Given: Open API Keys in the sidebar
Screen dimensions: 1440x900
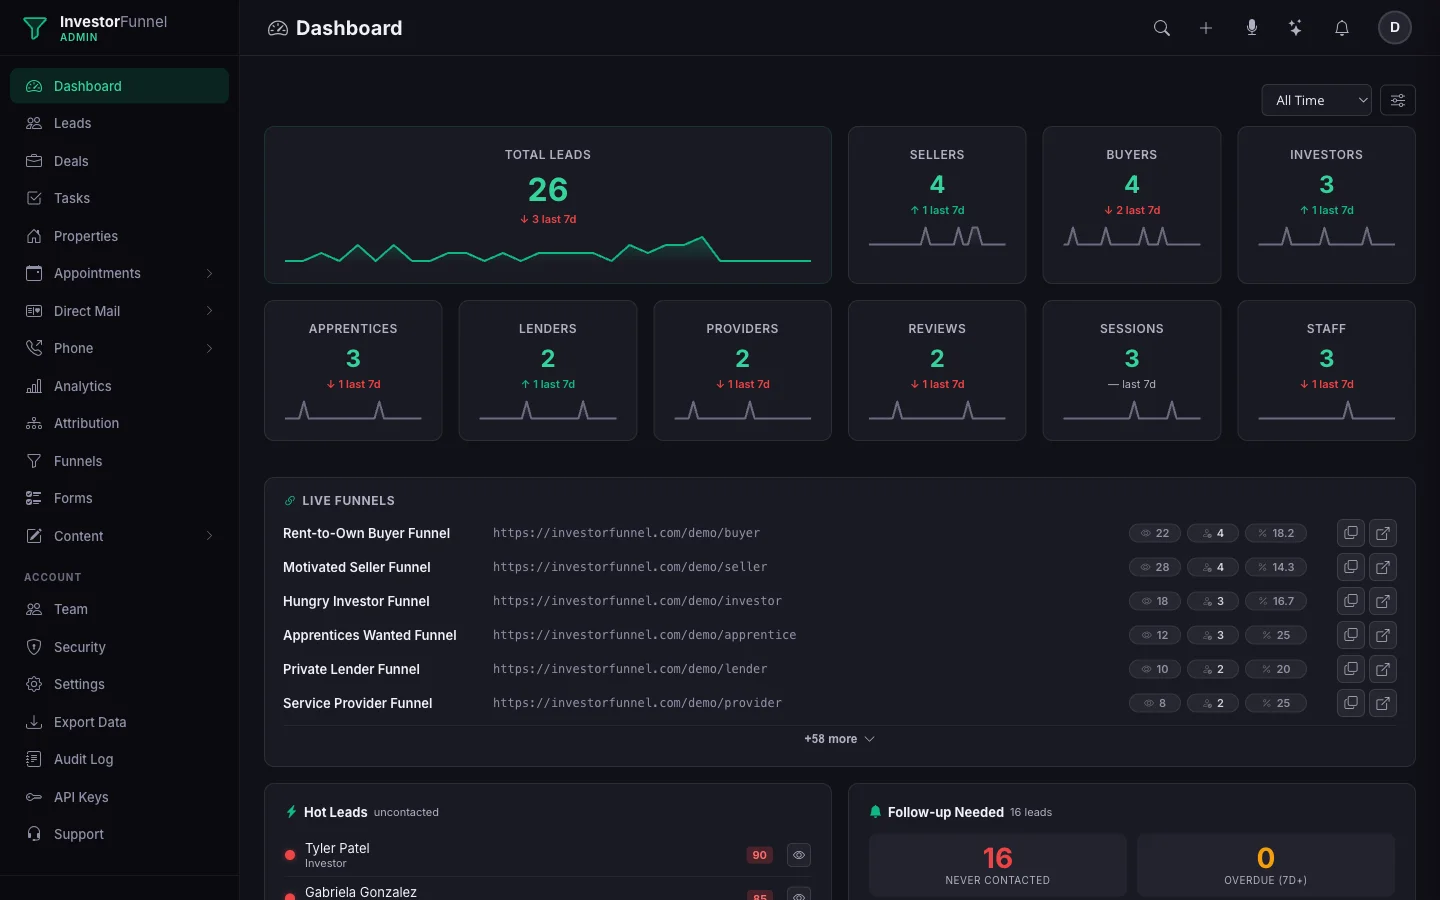Looking at the screenshot, I should pyautogui.click(x=119, y=797).
